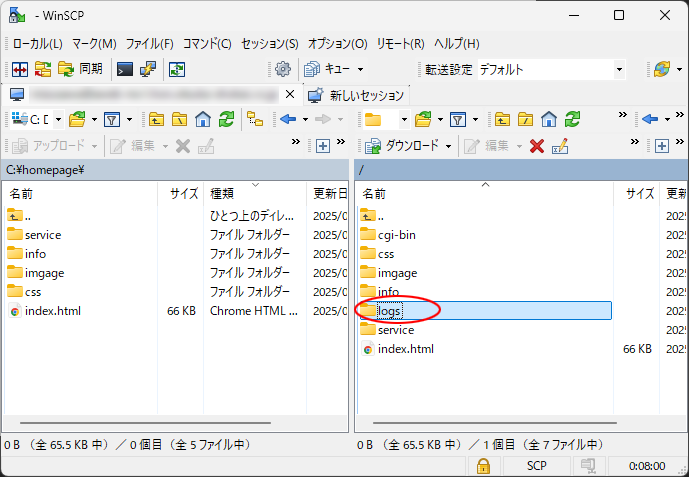Click the Synchronize (同期) toolbar button
Screen dimensions: 689x477
click(80, 69)
